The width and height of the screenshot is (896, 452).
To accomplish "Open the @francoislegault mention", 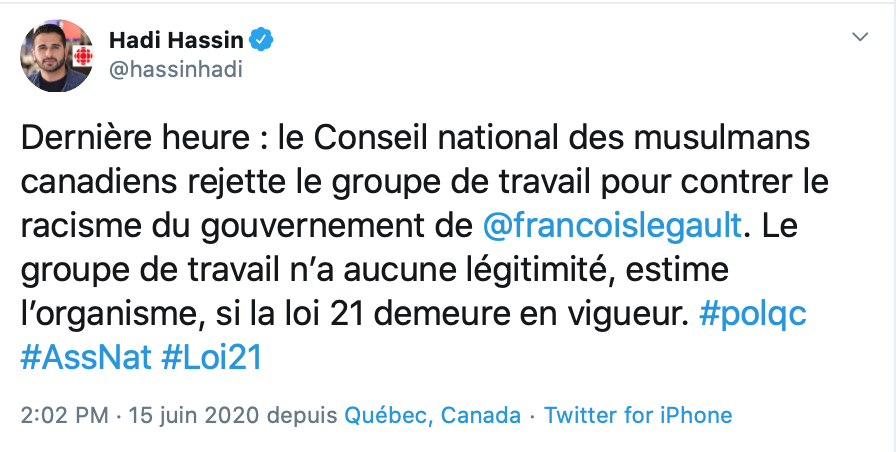I will pyautogui.click(x=612, y=226).
